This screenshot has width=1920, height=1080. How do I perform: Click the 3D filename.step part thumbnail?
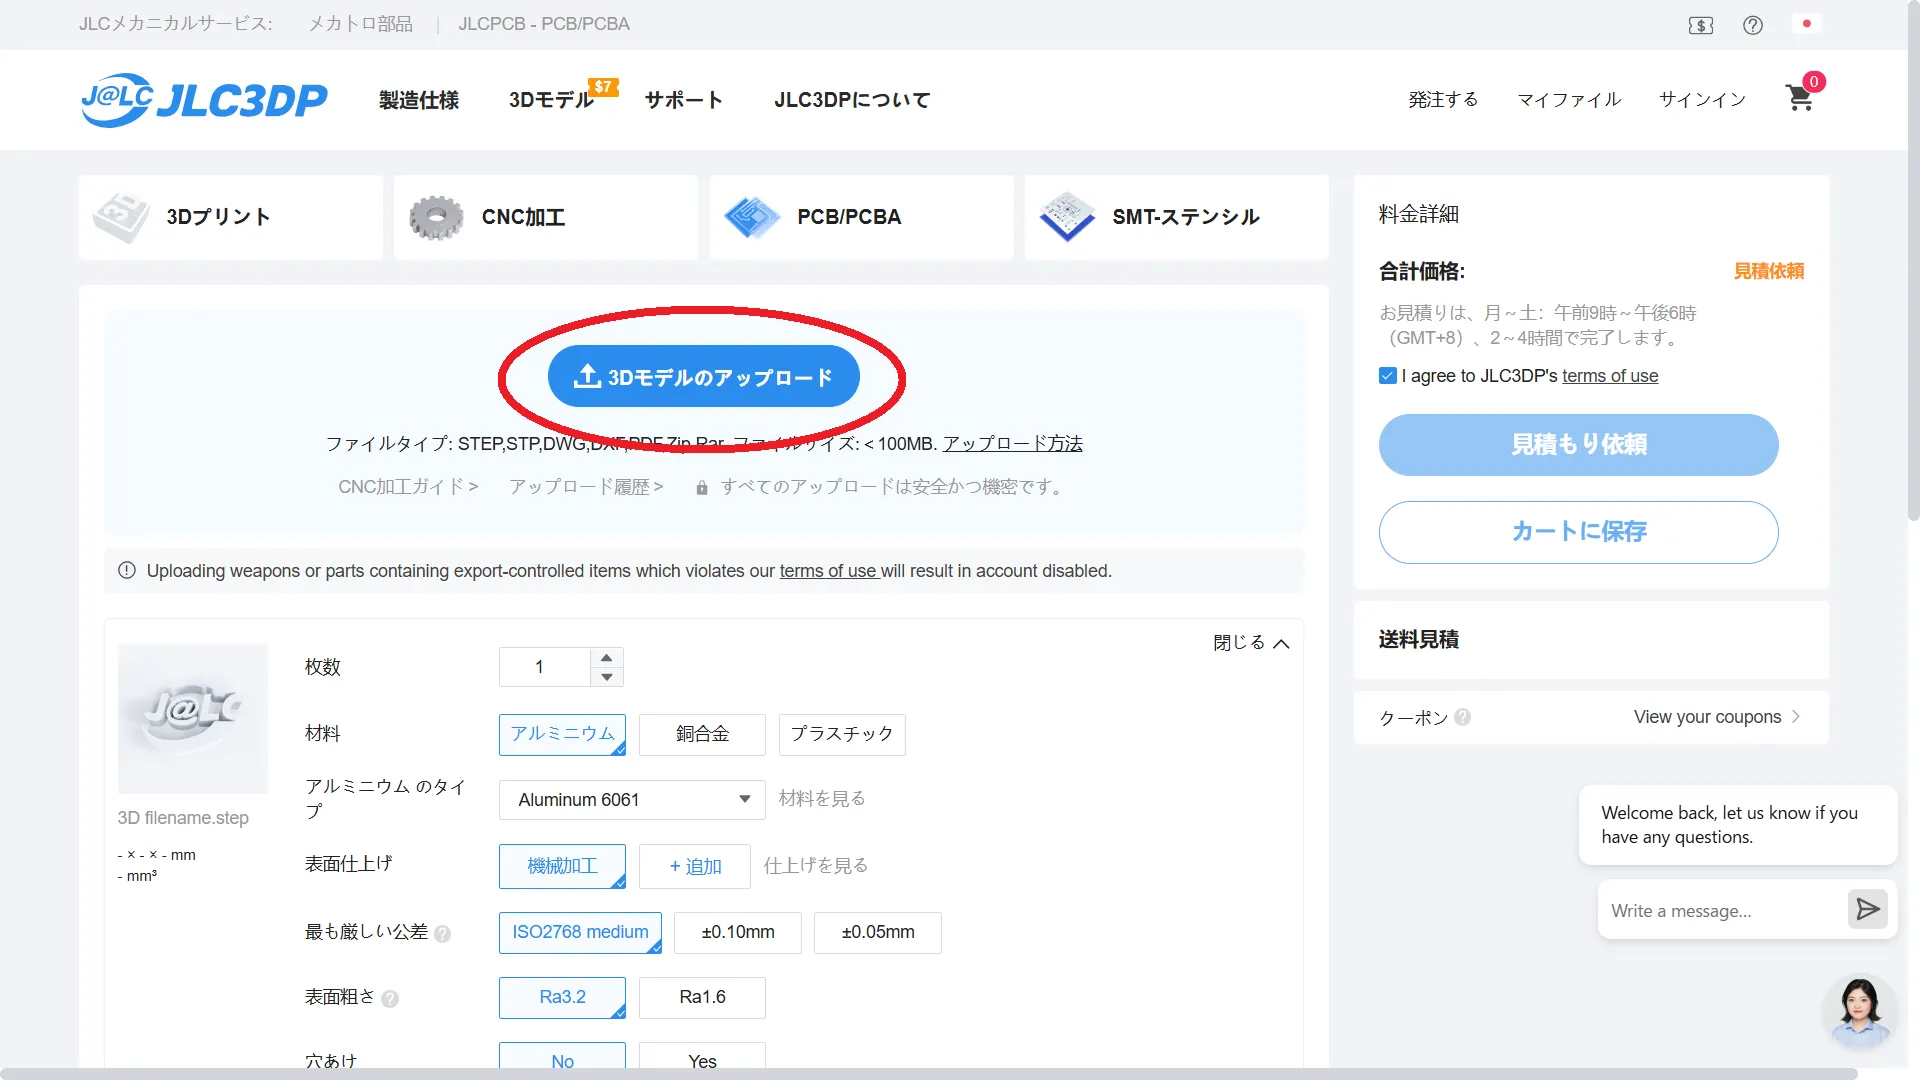point(193,719)
